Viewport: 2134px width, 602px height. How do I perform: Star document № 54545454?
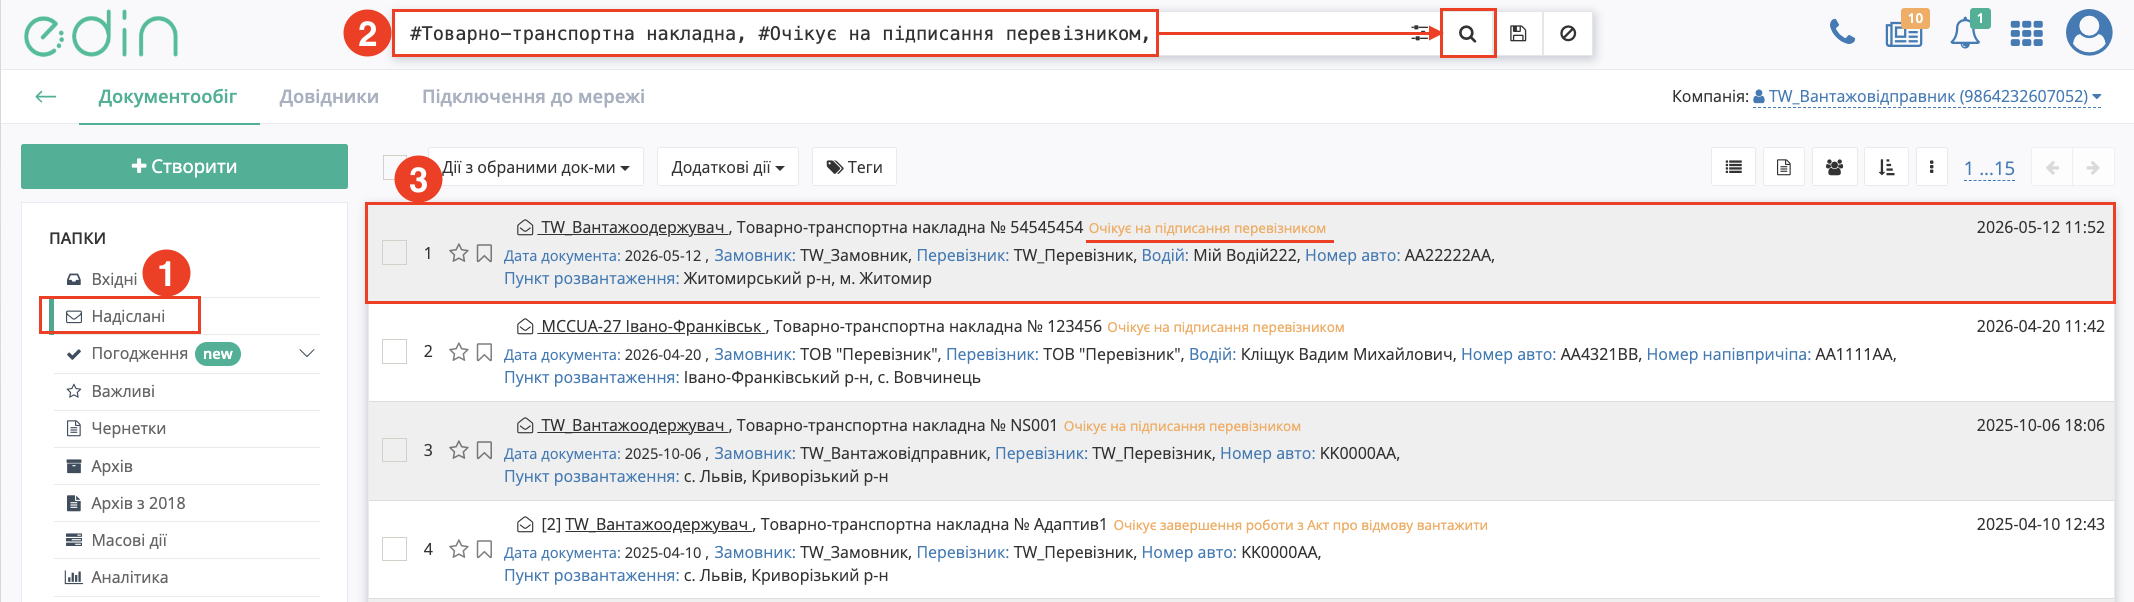pyautogui.click(x=459, y=253)
